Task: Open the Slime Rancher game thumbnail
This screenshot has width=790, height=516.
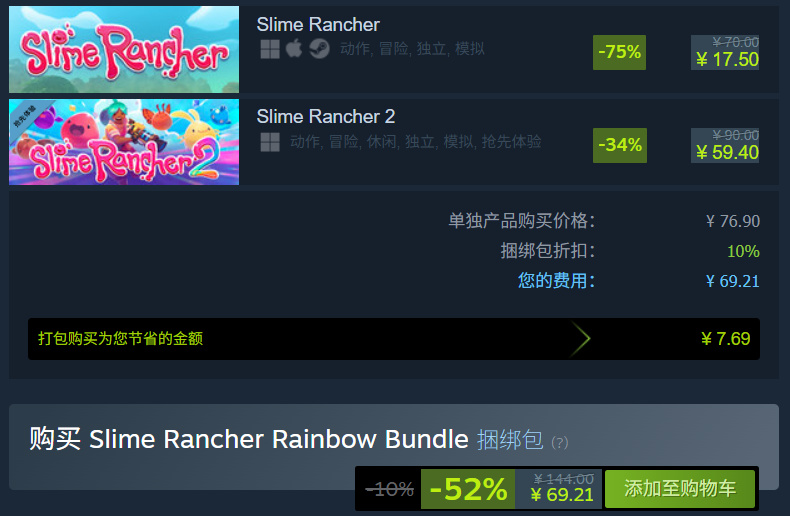Action: coord(124,49)
